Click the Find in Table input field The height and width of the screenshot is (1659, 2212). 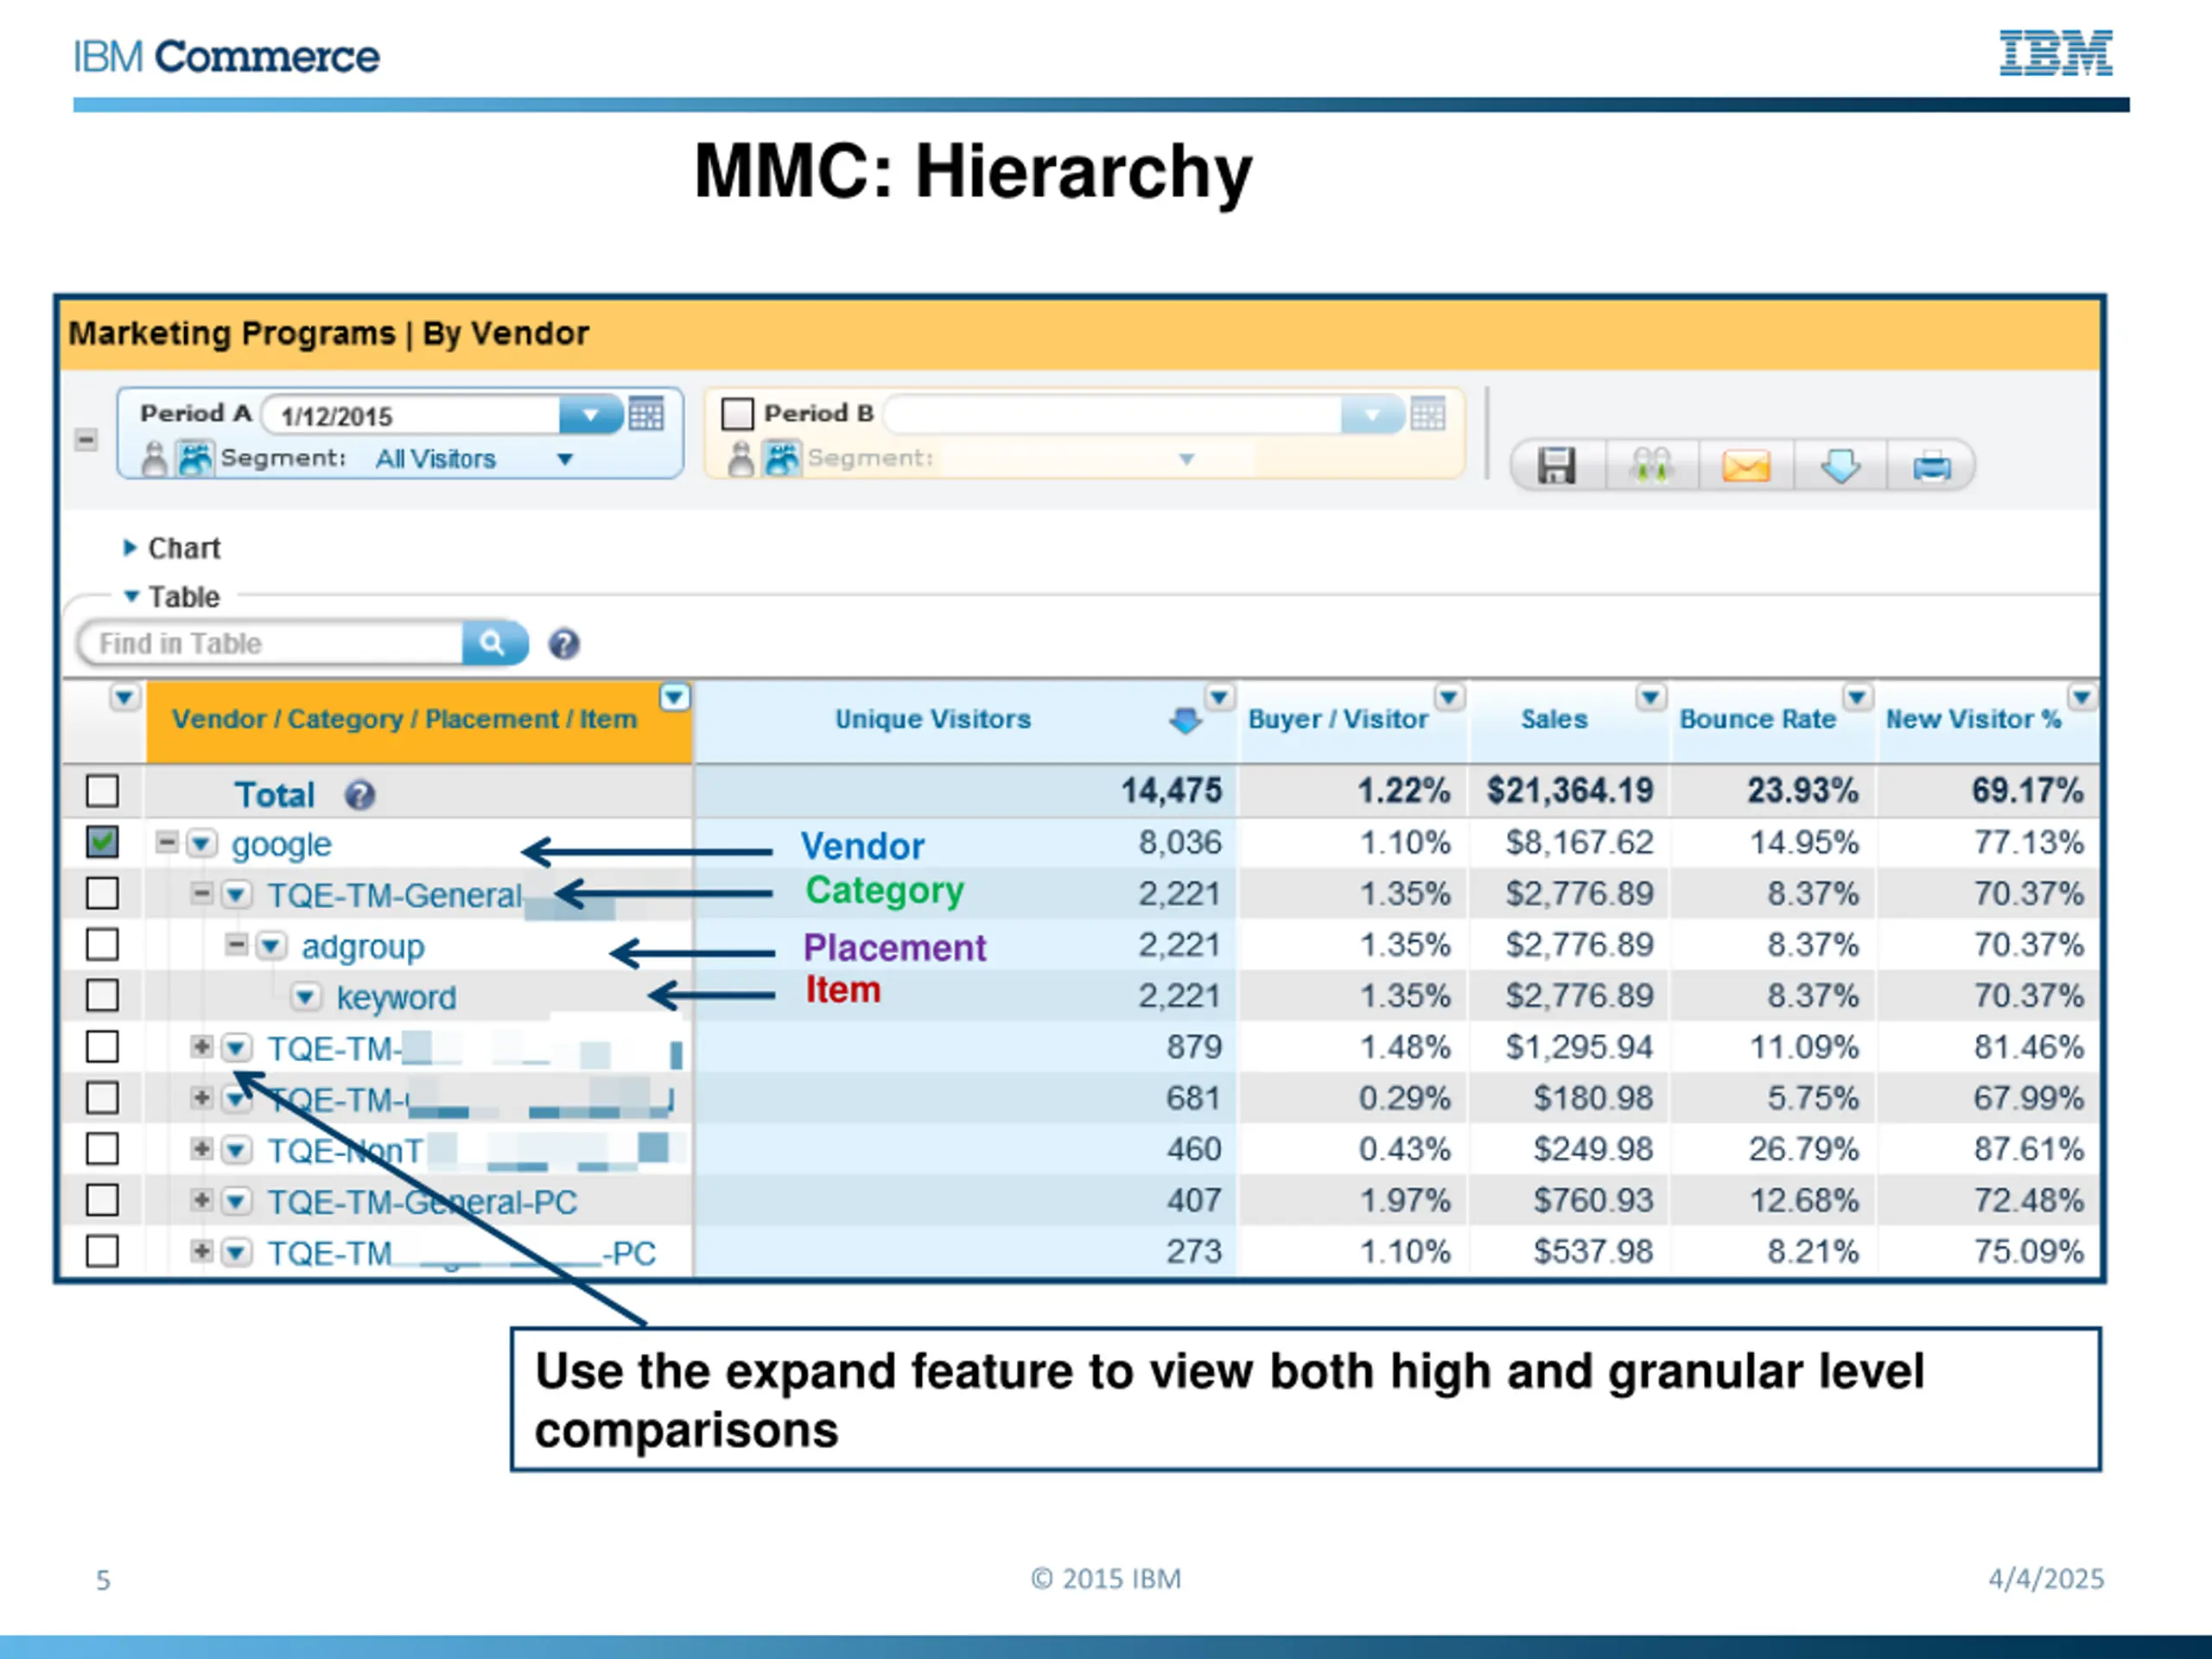tap(272, 643)
